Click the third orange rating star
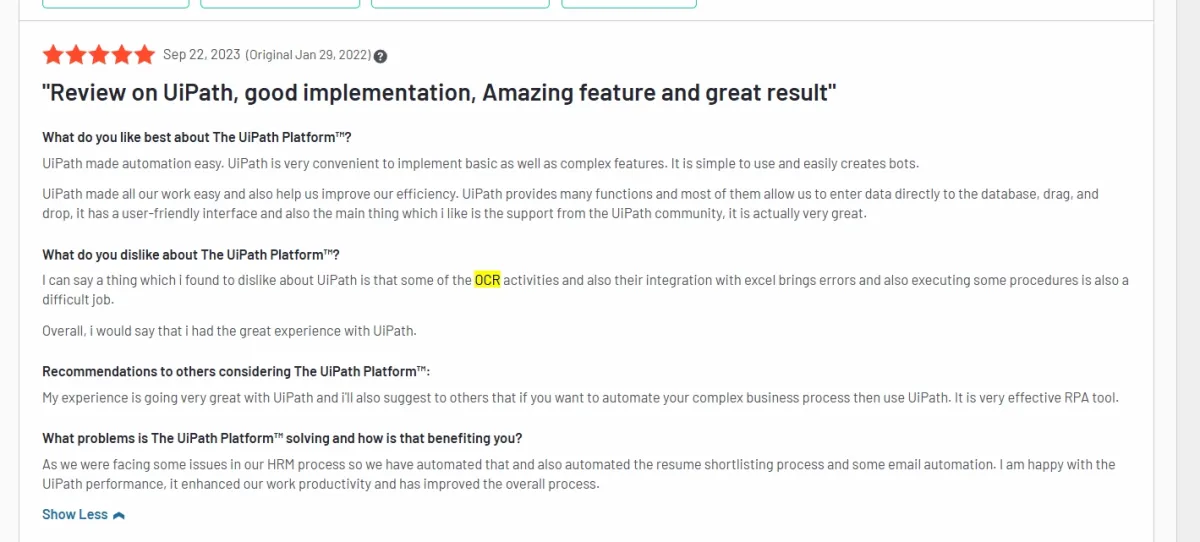Image resolution: width=1200 pixels, height=542 pixels. pos(99,55)
